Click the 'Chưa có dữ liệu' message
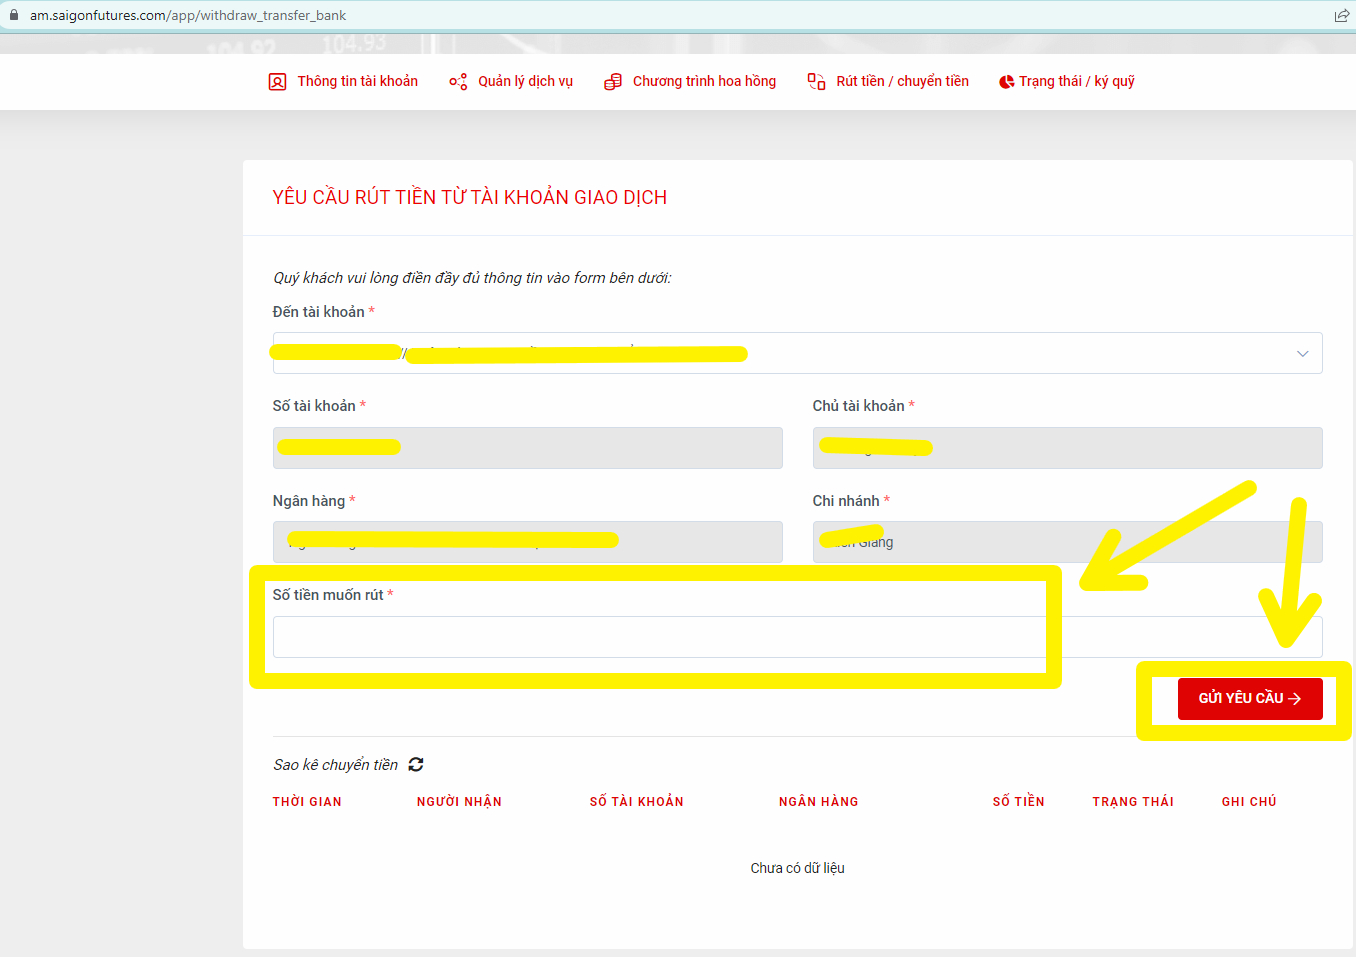The height and width of the screenshot is (957, 1356). (798, 868)
